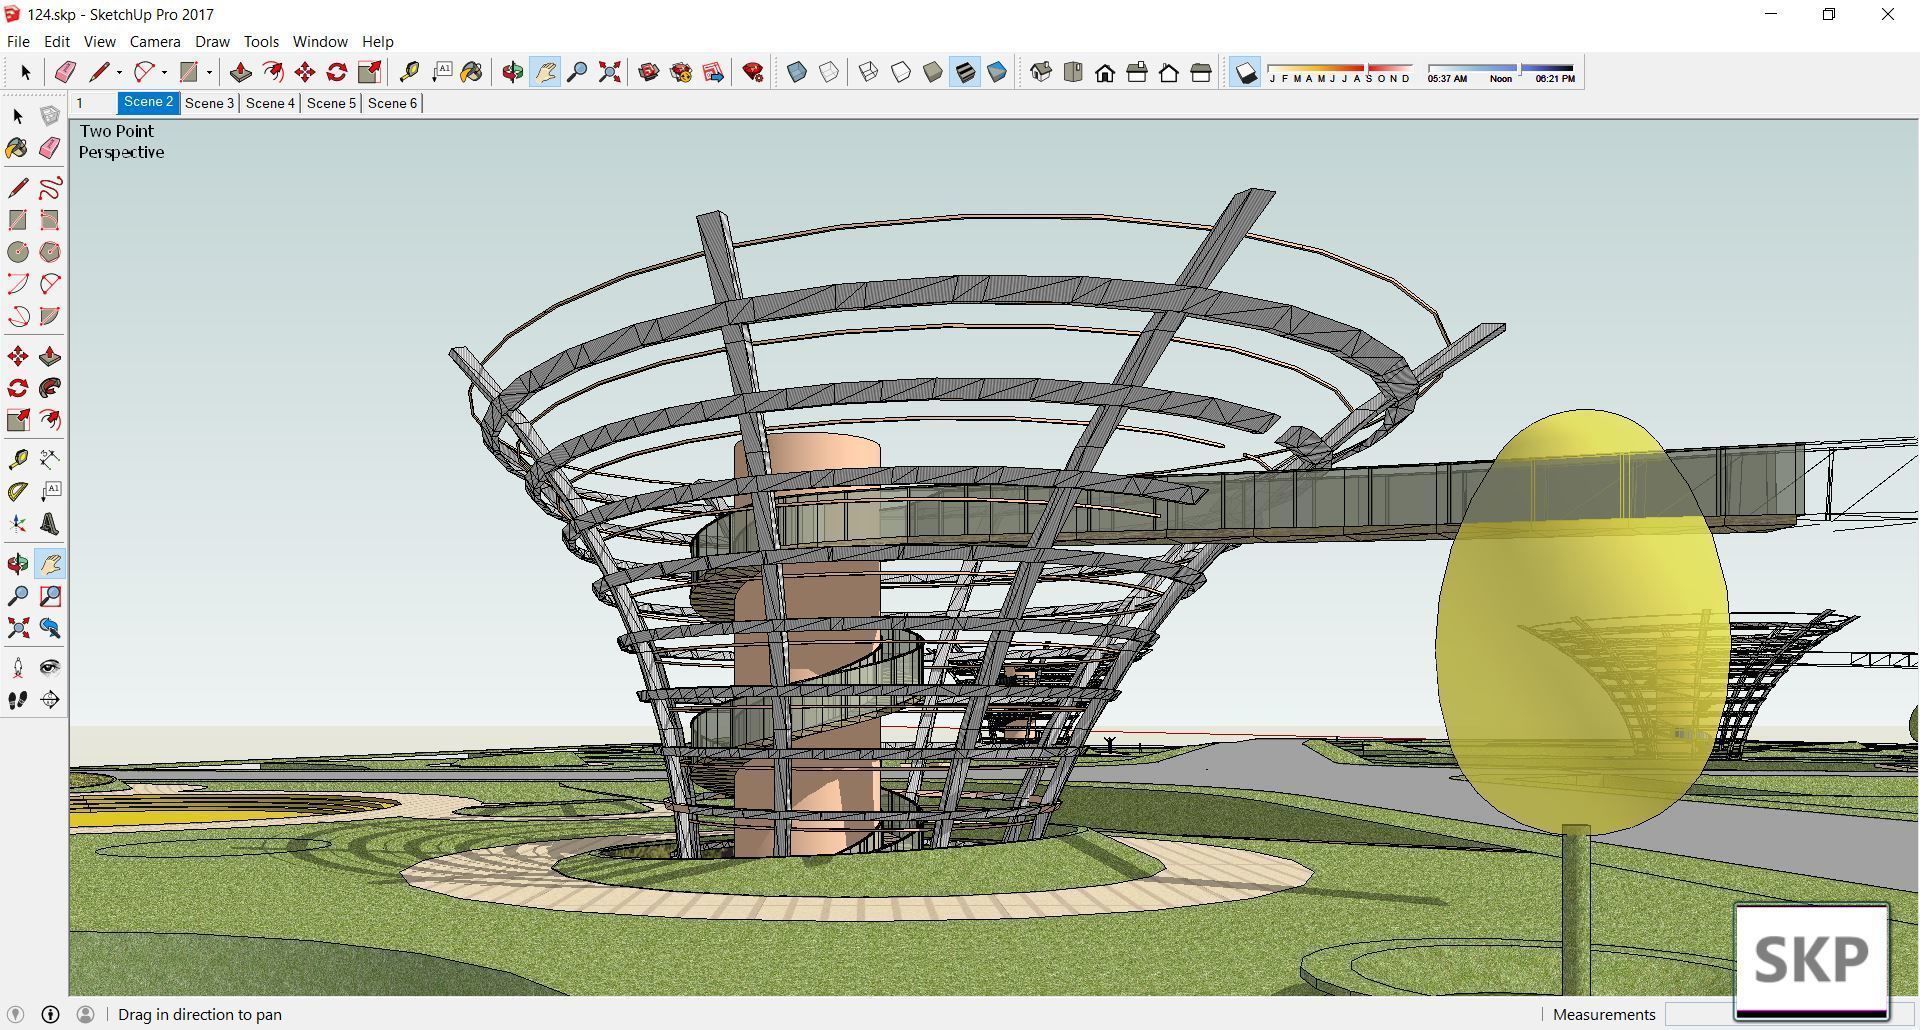Toggle Shaded With Textures style
The width and height of the screenshot is (1920, 1030).
pyautogui.click(x=965, y=72)
